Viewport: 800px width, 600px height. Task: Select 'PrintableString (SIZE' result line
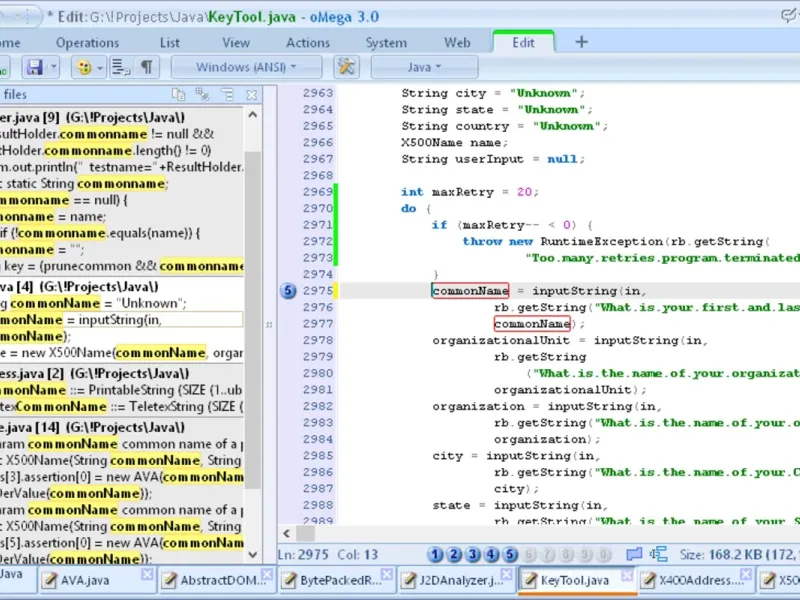pyautogui.click(x=121, y=390)
